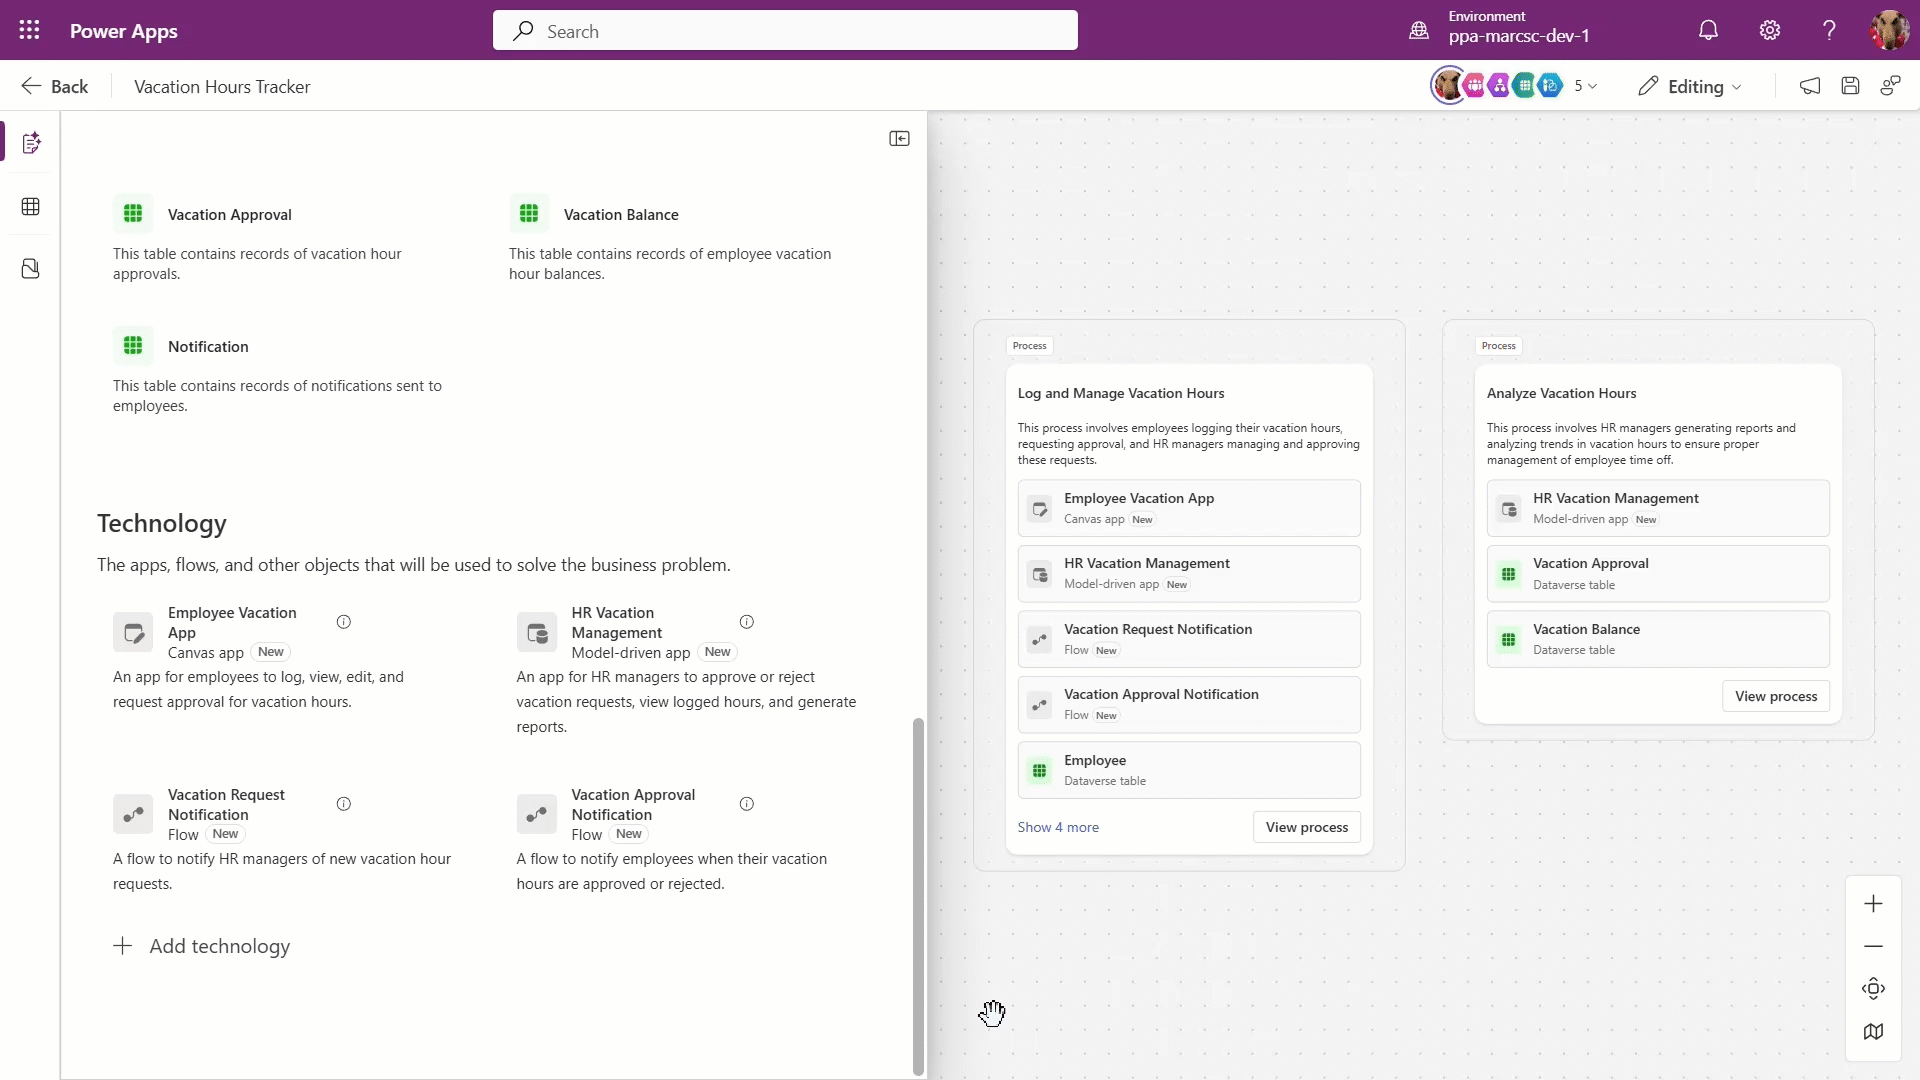Expand the Editing mode dropdown
This screenshot has height=1080, width=1920.
tap(1690, 86)
